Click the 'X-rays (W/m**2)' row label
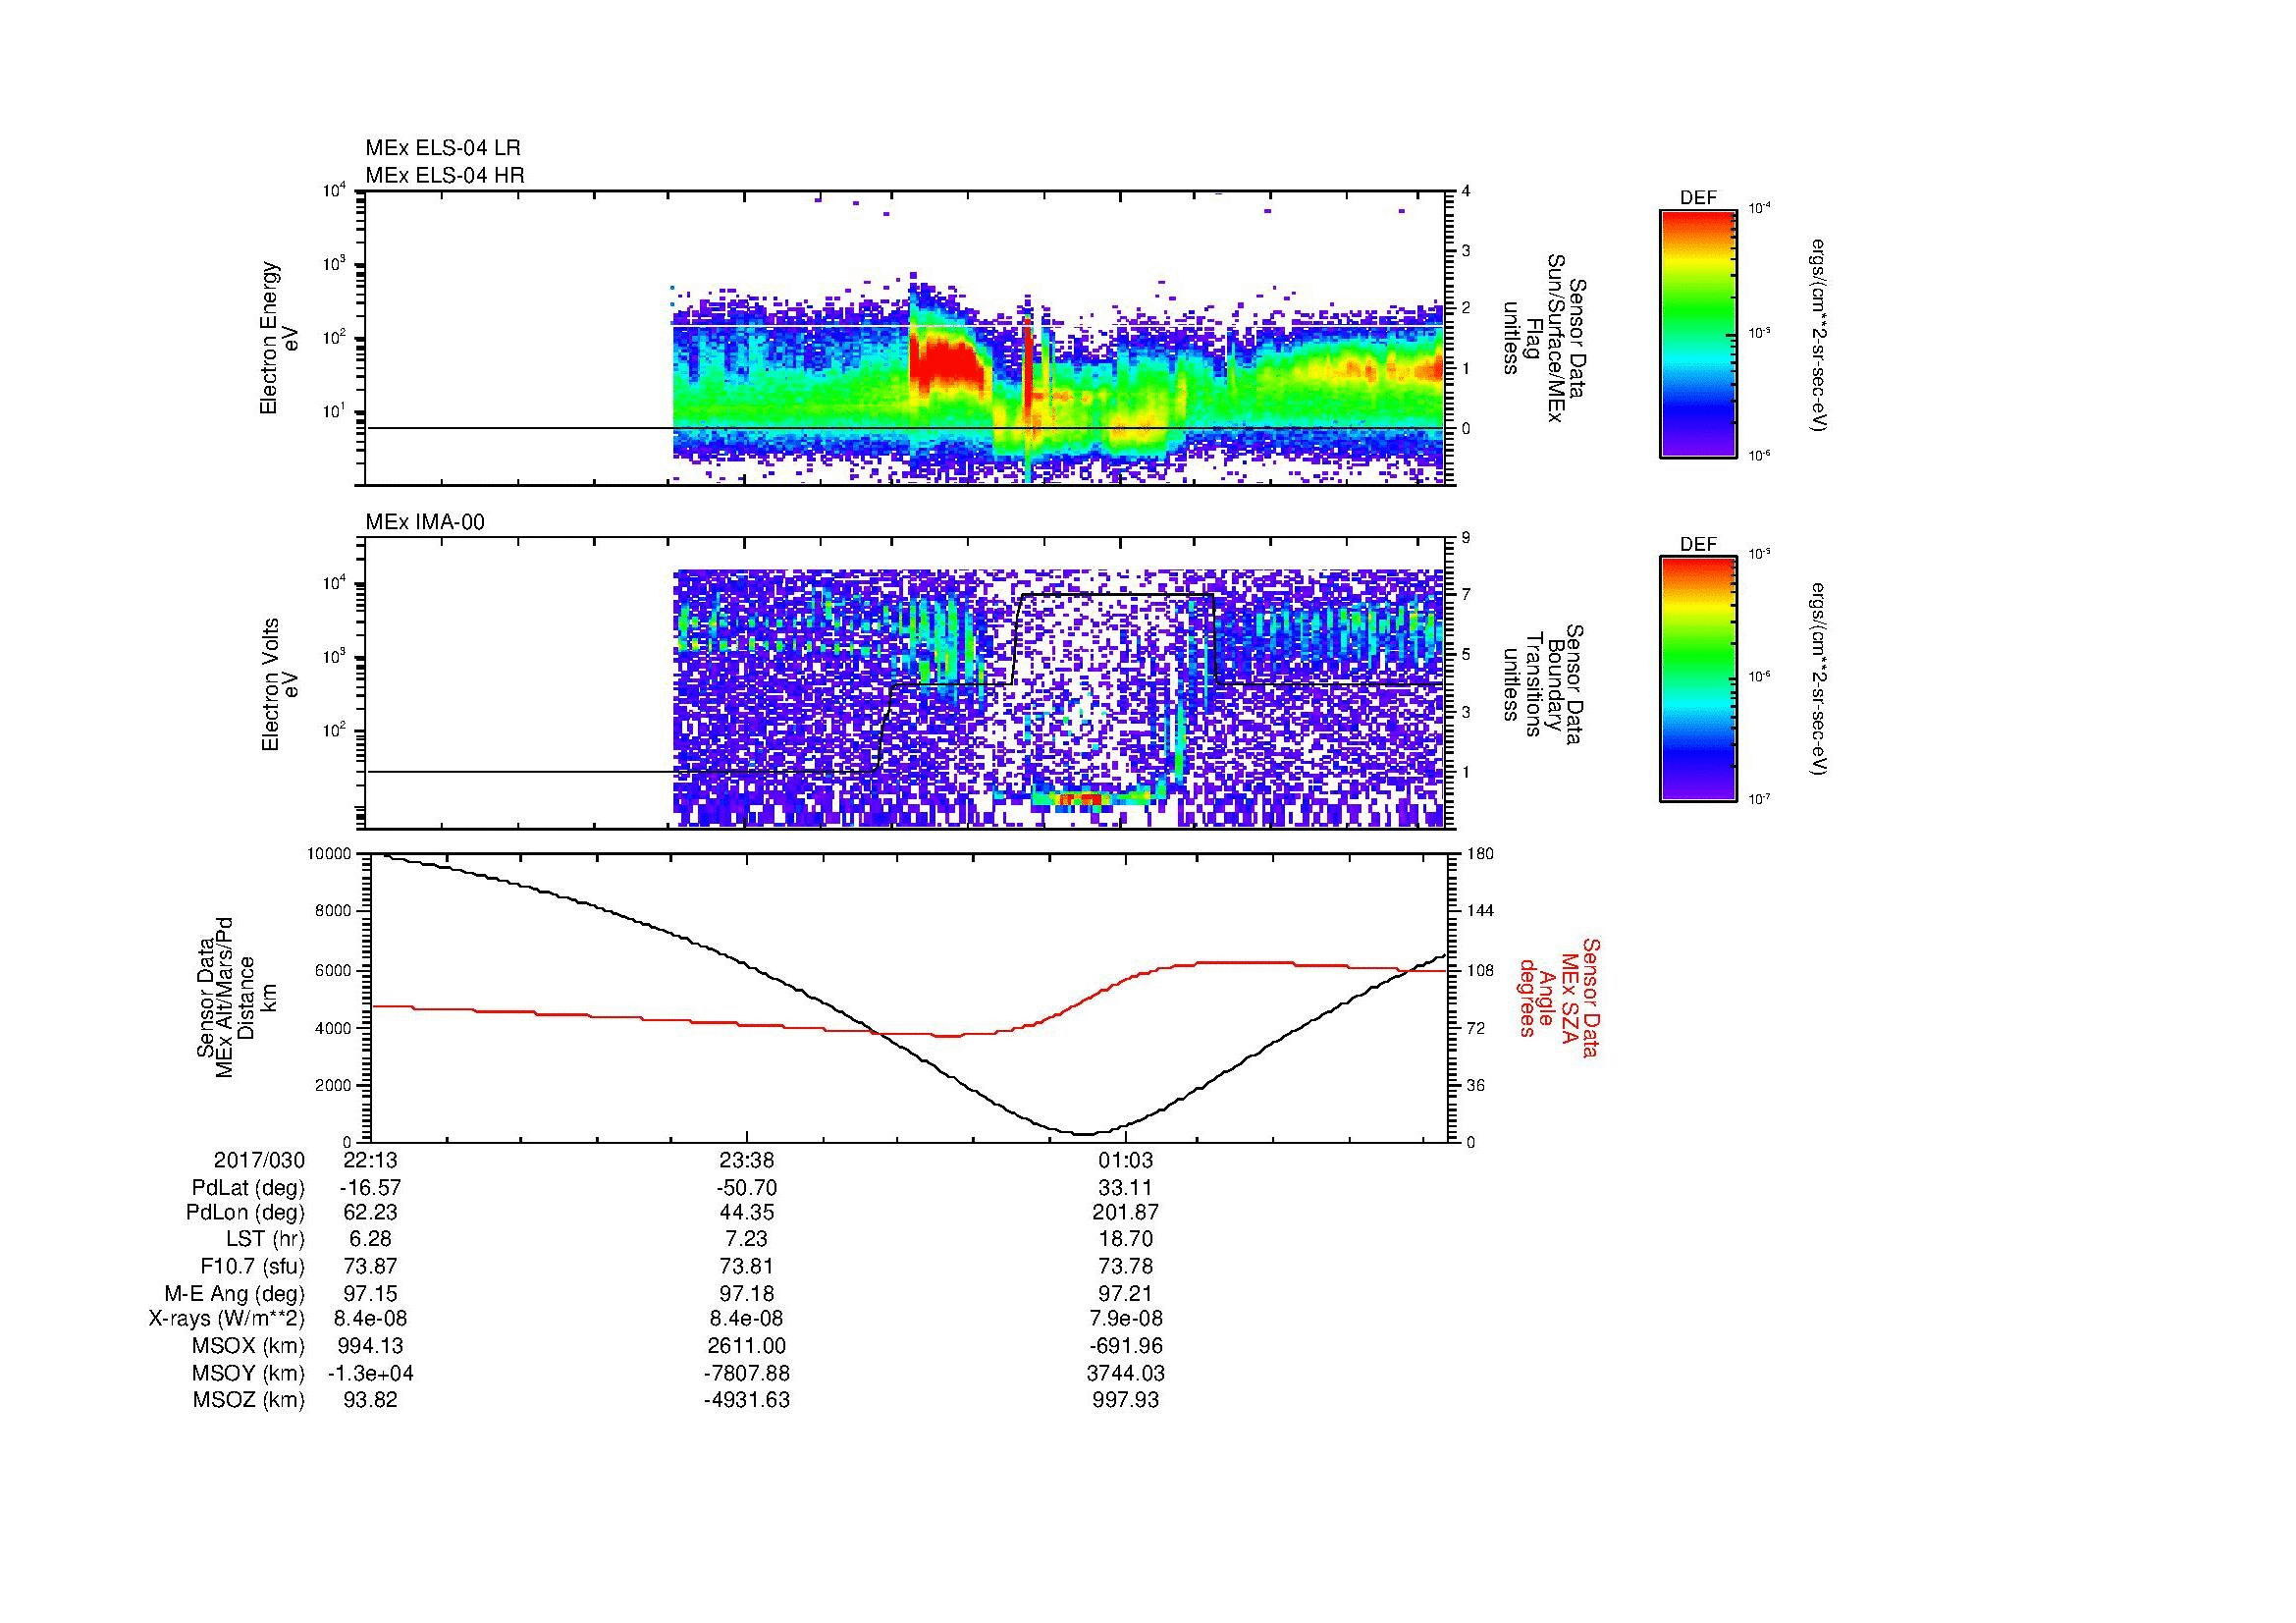2296x1623 pixels. pos(227,1319)
